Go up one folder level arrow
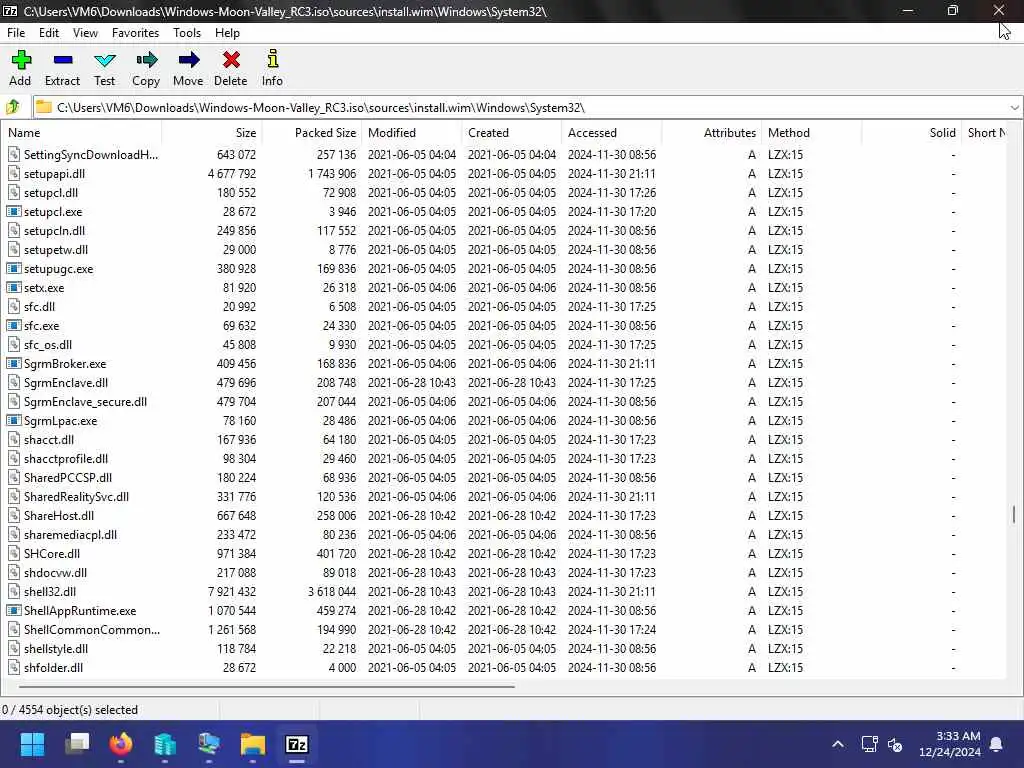 pyautogui.click(x=13, y=107)
